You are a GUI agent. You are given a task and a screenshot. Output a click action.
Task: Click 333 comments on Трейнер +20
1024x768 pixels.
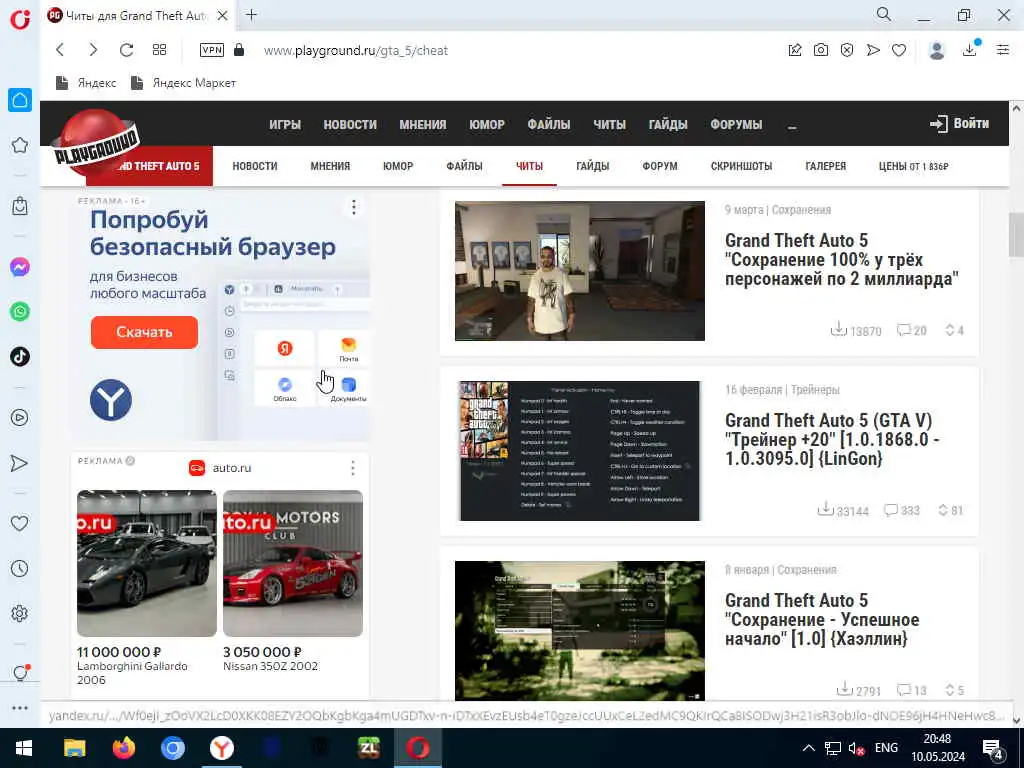(901, 510)
